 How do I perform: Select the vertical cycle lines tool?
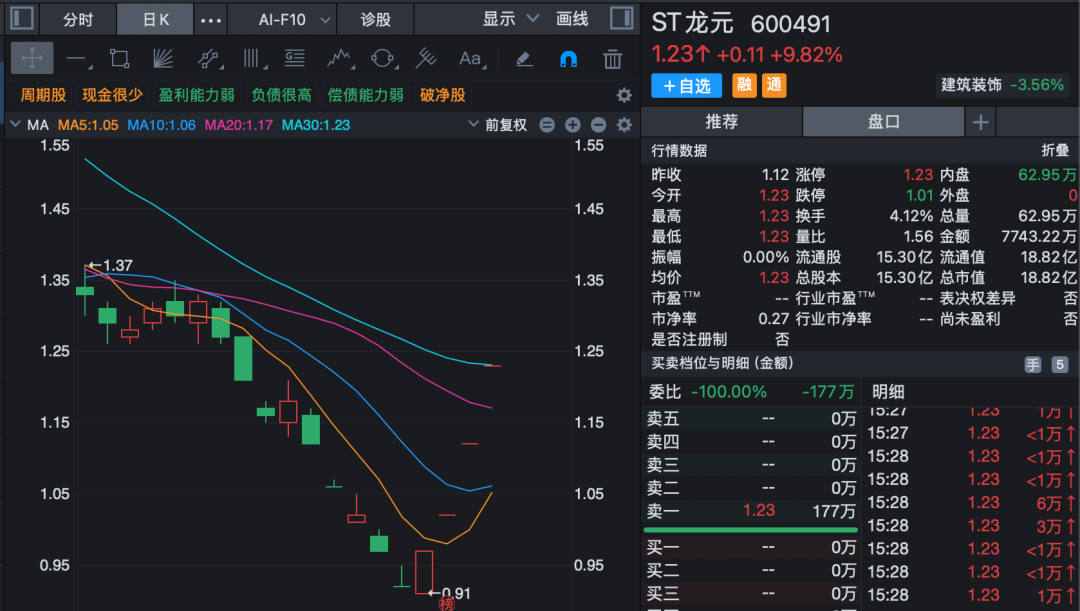pyautogui.click(x=253, y=59)
